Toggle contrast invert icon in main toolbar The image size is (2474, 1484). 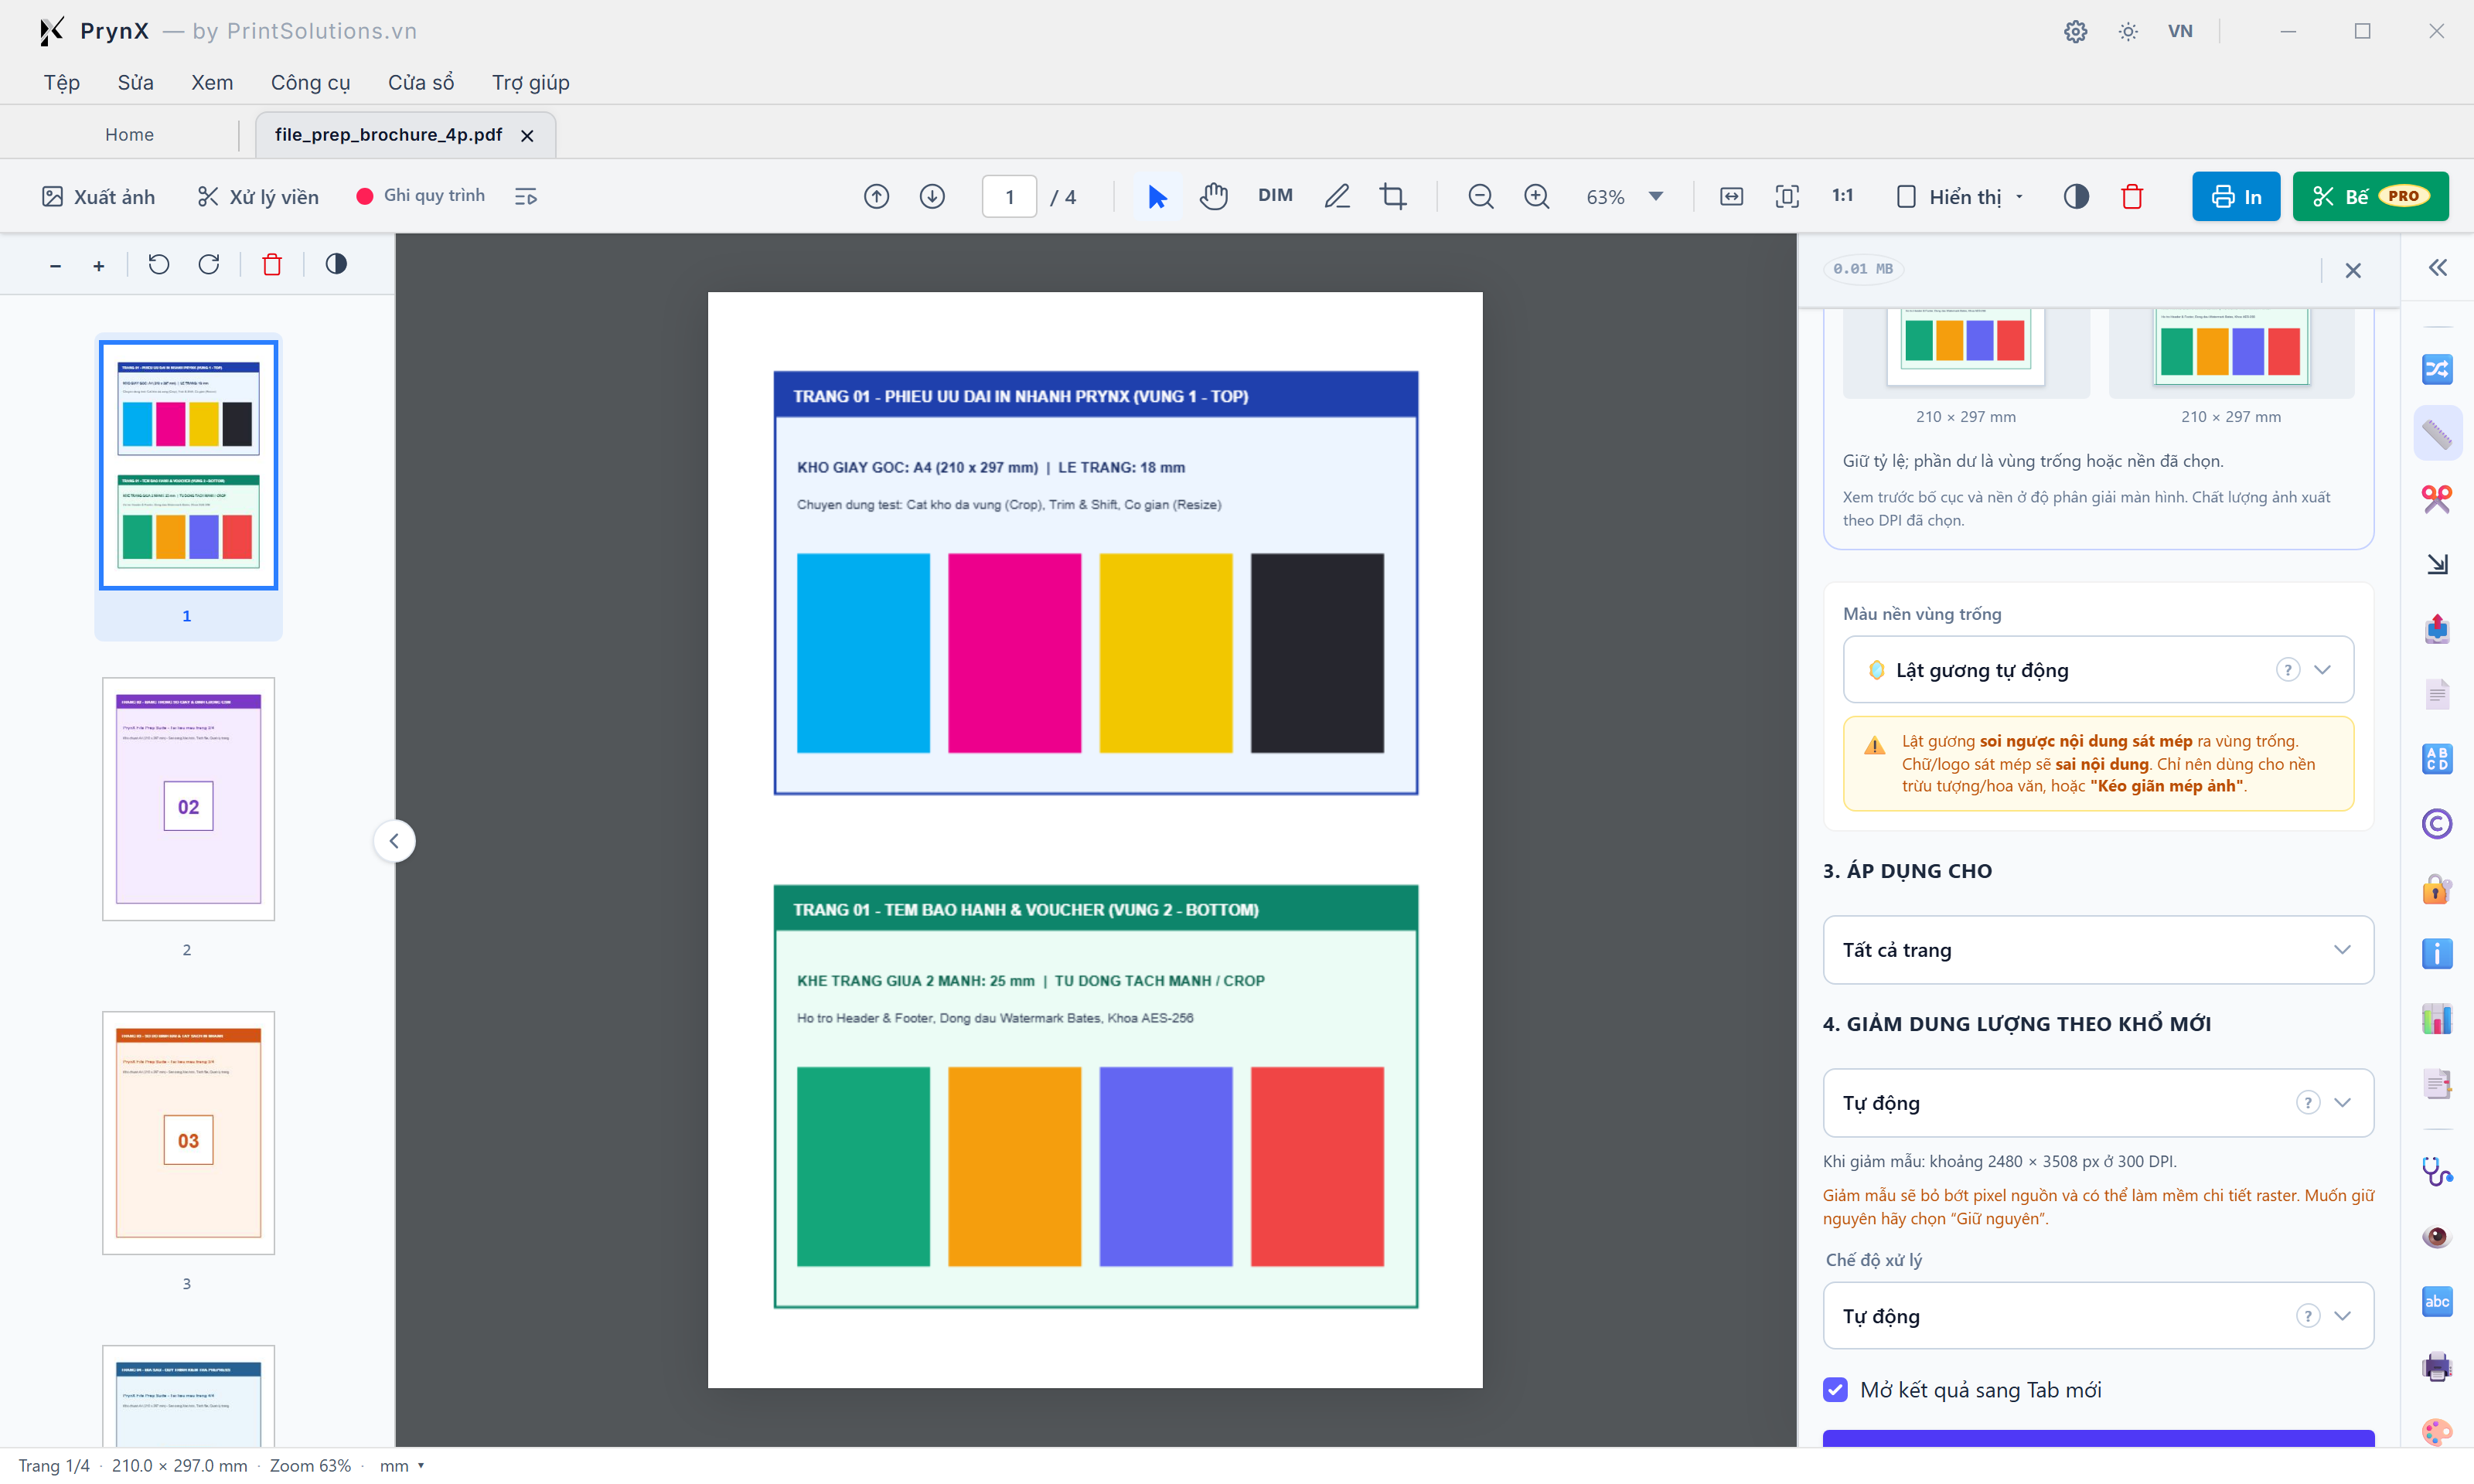2076,196
